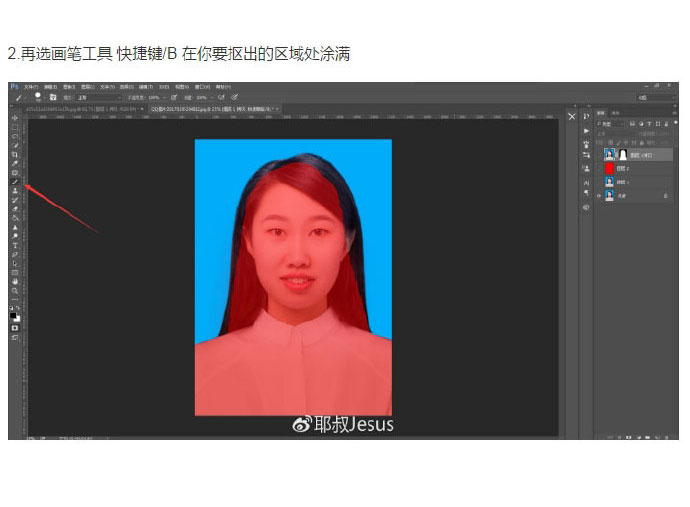Open the Actions panel play icon
The height and width of the screenshot is (507, 690).
point(586,131)
